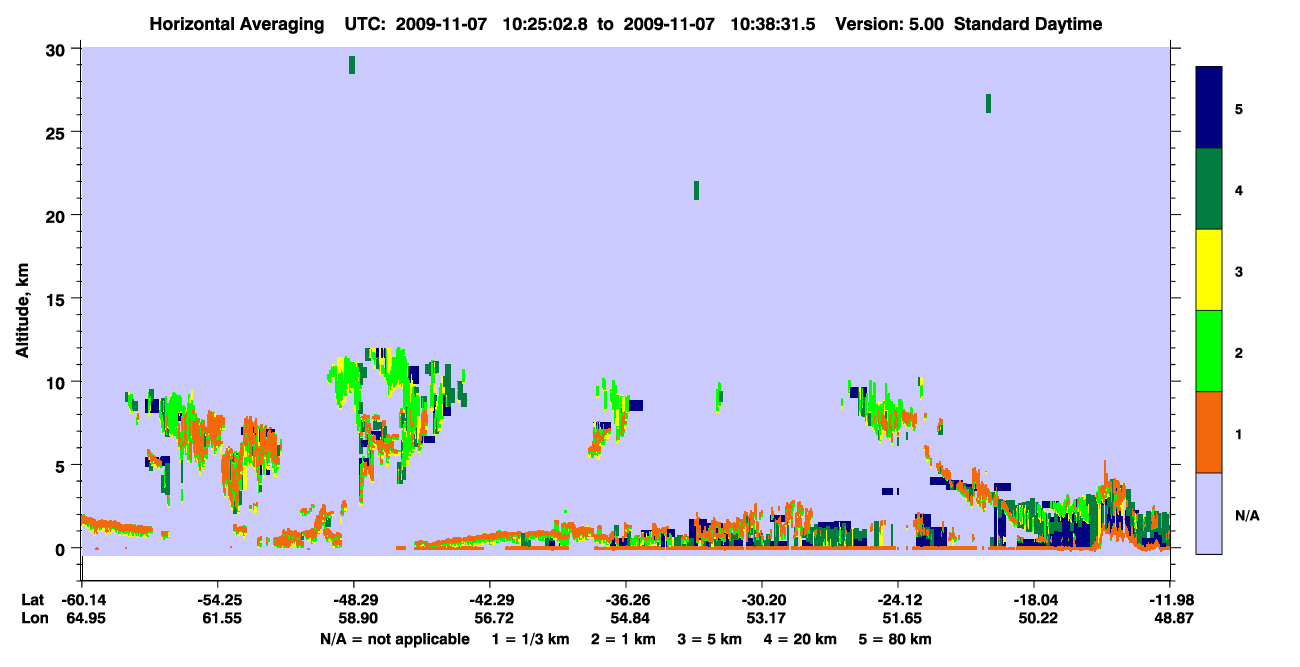This screenshot has width=1300, height=667.
Task: Click the lavender N/A colorbar segment
Action: point(1209,513)
